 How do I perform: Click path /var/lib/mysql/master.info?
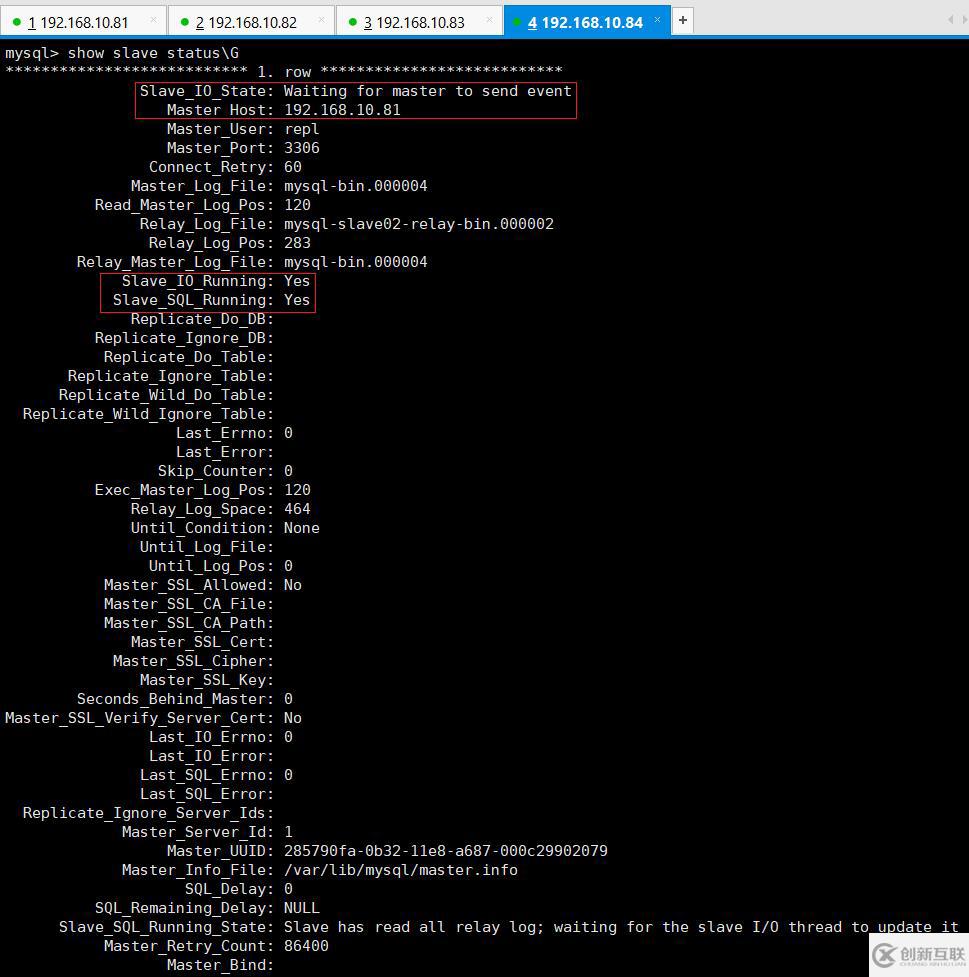click(401, 870)
